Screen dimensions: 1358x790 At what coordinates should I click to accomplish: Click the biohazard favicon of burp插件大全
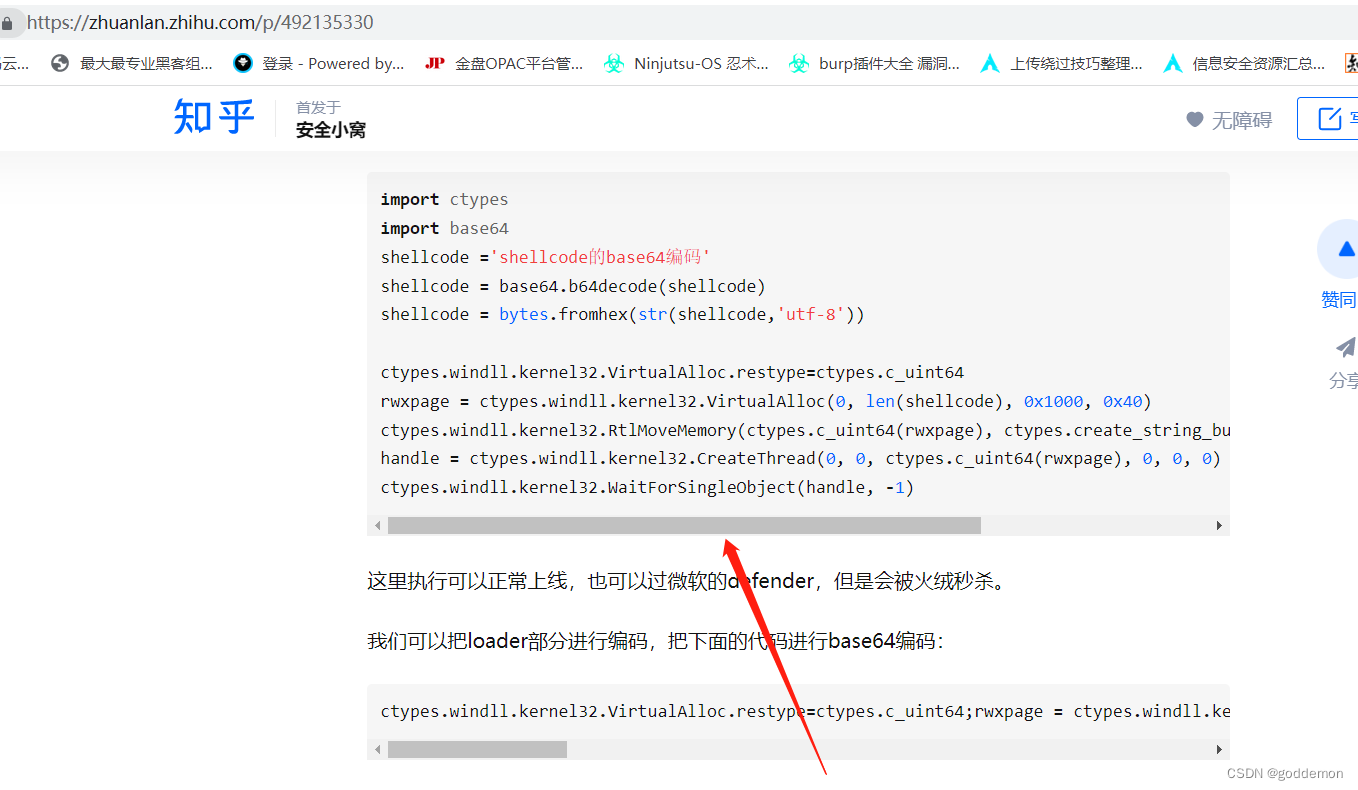(x=799, y=63)
